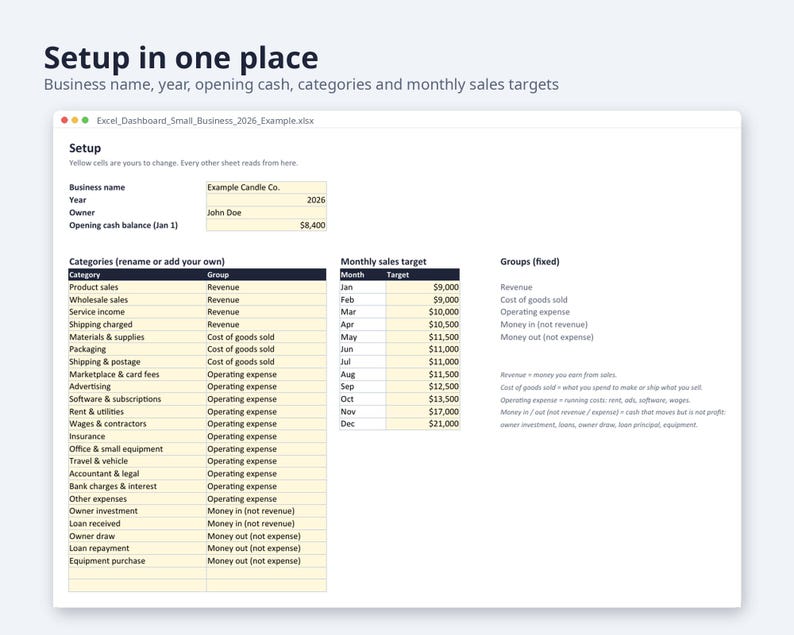Select the Nov sales target $17,000
The height and width of the screenshot is (635, 794).
(423, 412)
